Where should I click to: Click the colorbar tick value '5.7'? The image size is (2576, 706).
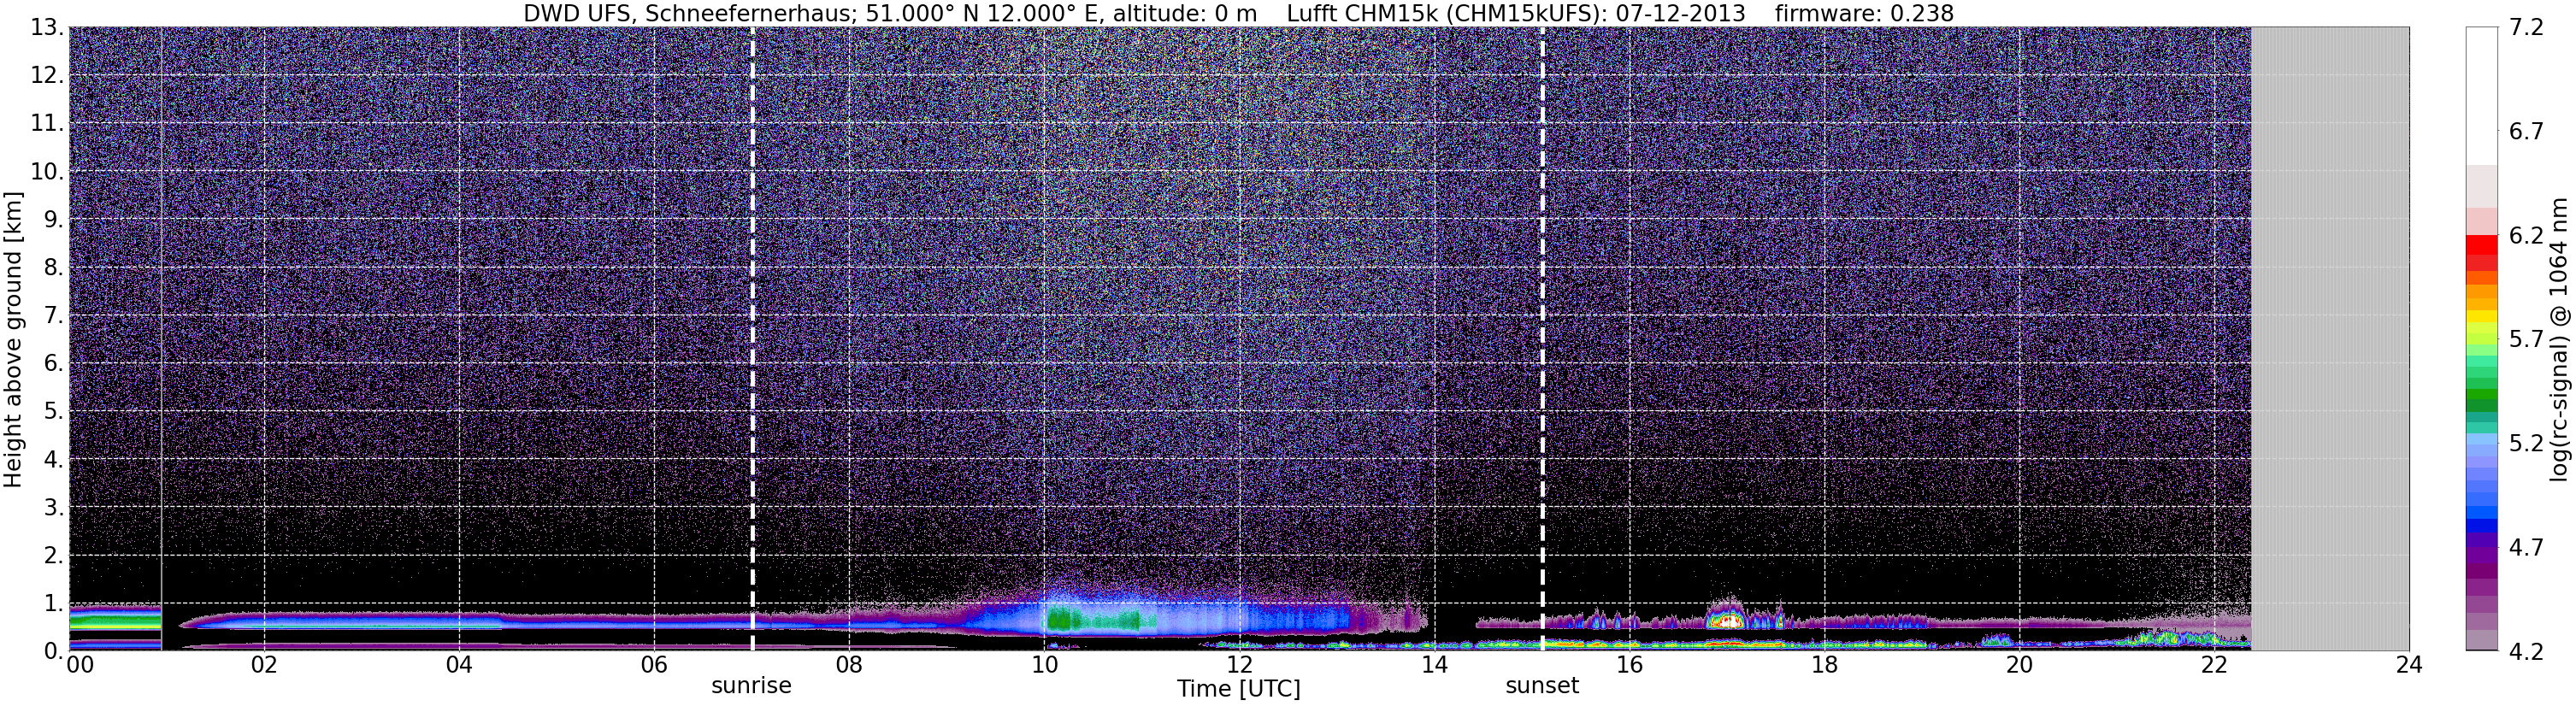coord(2526,340)
